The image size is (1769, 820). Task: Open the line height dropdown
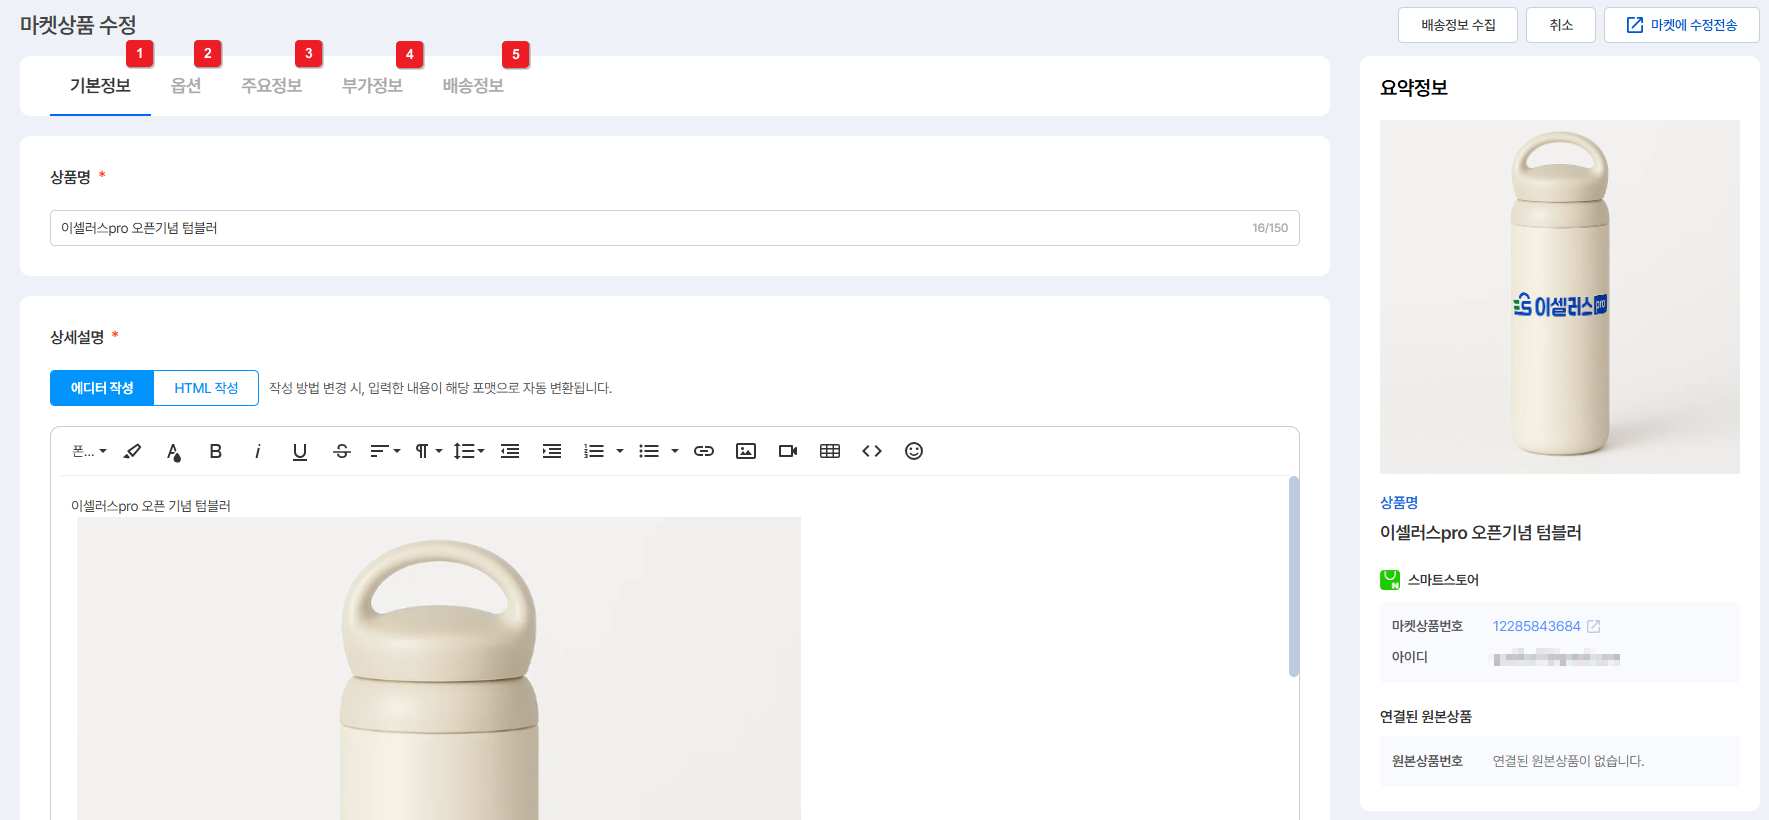469,451
